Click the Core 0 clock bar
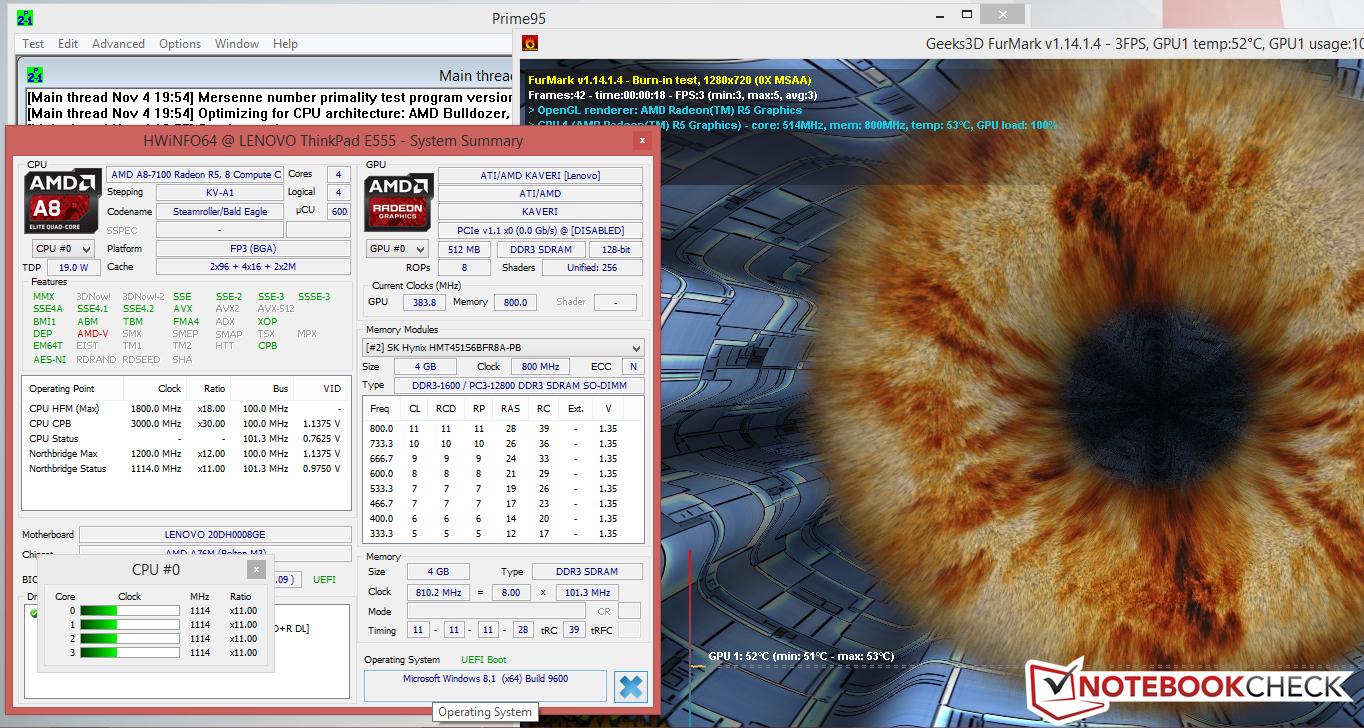This screenshot has width=1364, height=728. 130,611
